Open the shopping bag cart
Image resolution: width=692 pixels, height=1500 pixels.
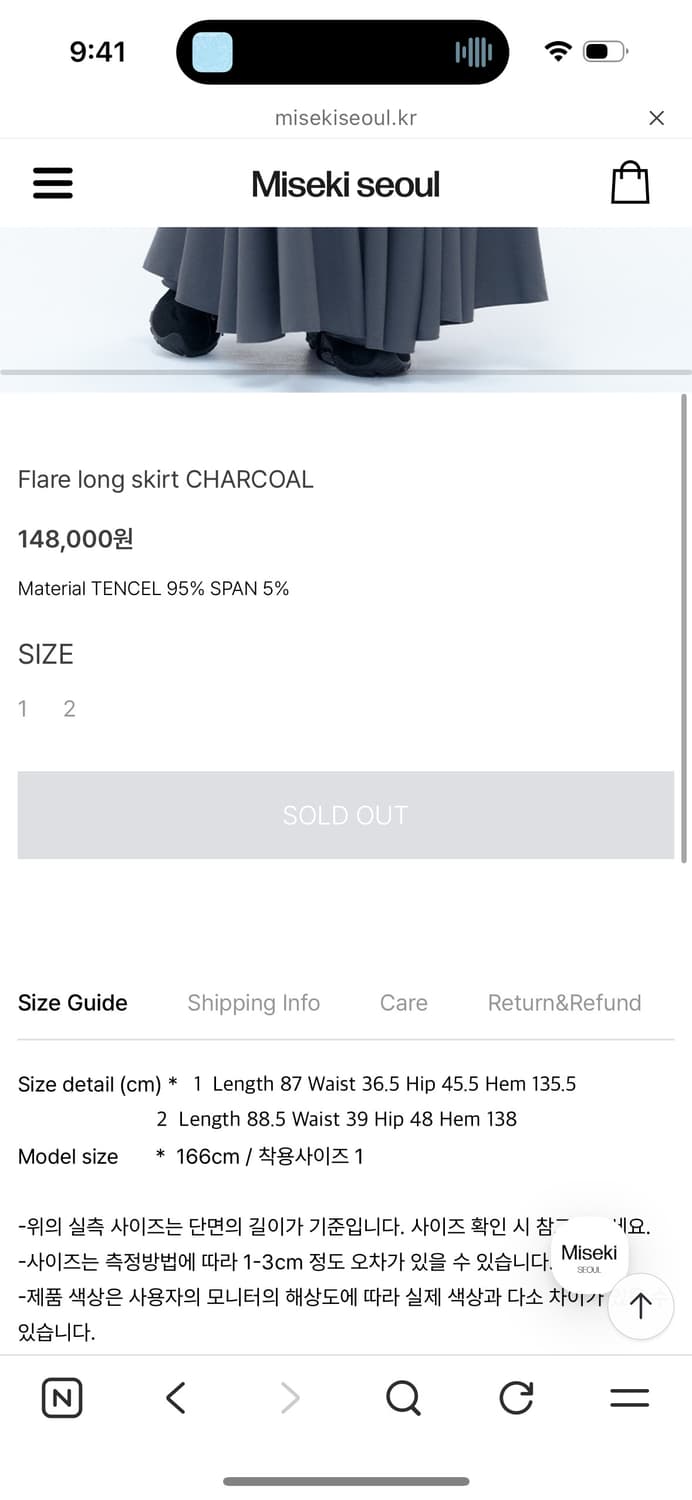point(630,184)
